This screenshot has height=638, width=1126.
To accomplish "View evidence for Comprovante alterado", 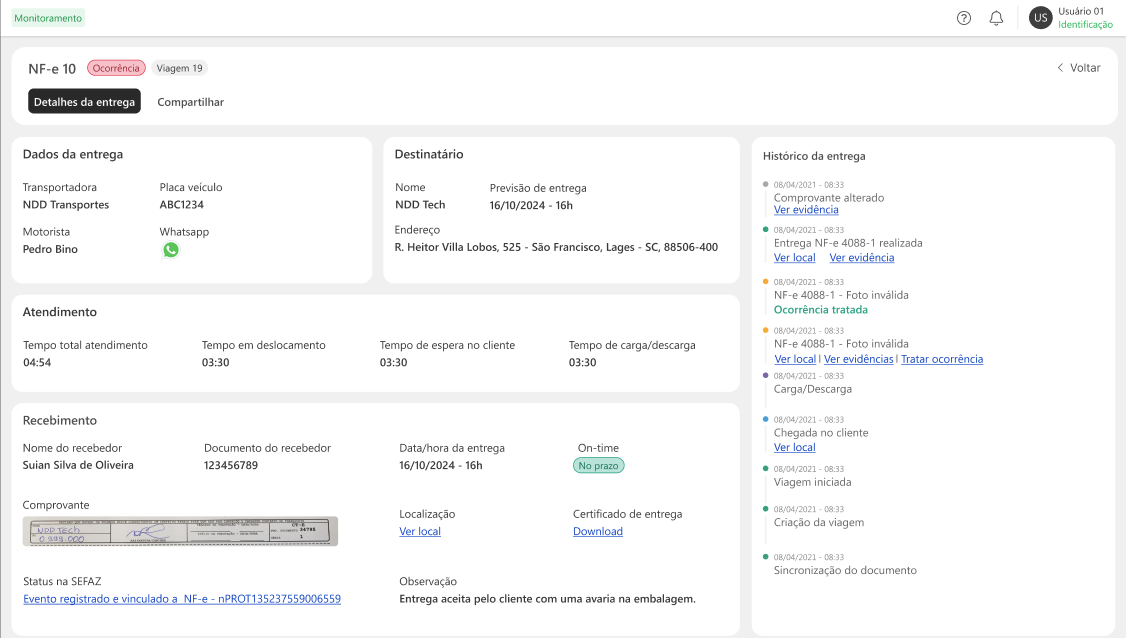I will [806, 210].
